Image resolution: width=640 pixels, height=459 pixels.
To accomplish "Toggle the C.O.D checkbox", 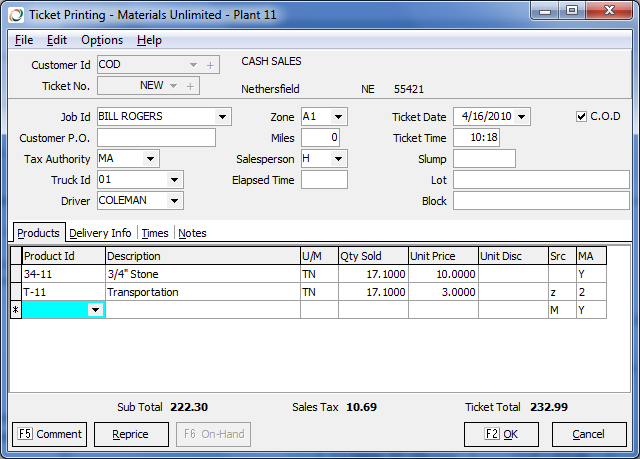I will tap(582, 117).
